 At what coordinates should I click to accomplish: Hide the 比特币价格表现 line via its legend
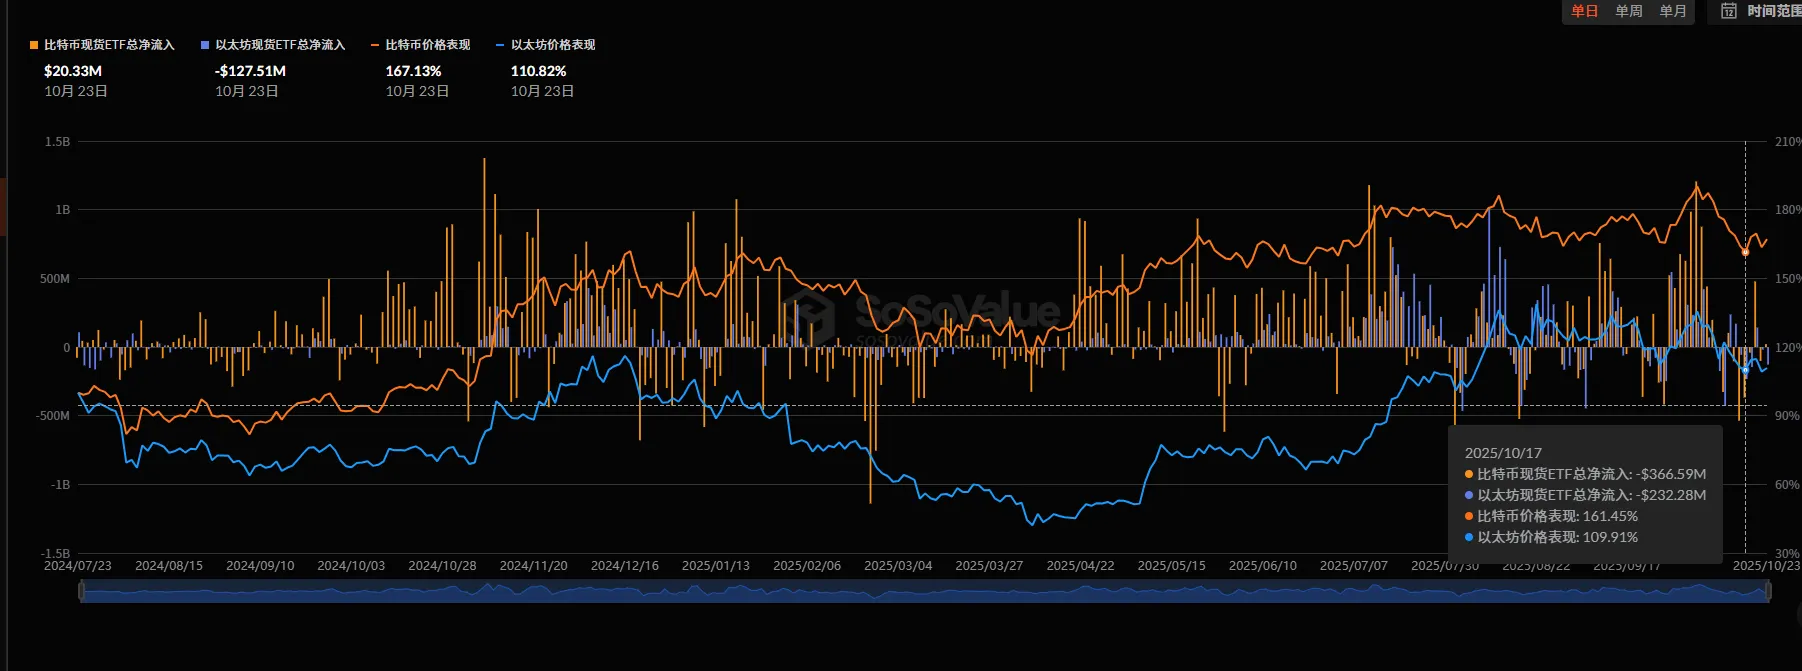click(420, 45)
